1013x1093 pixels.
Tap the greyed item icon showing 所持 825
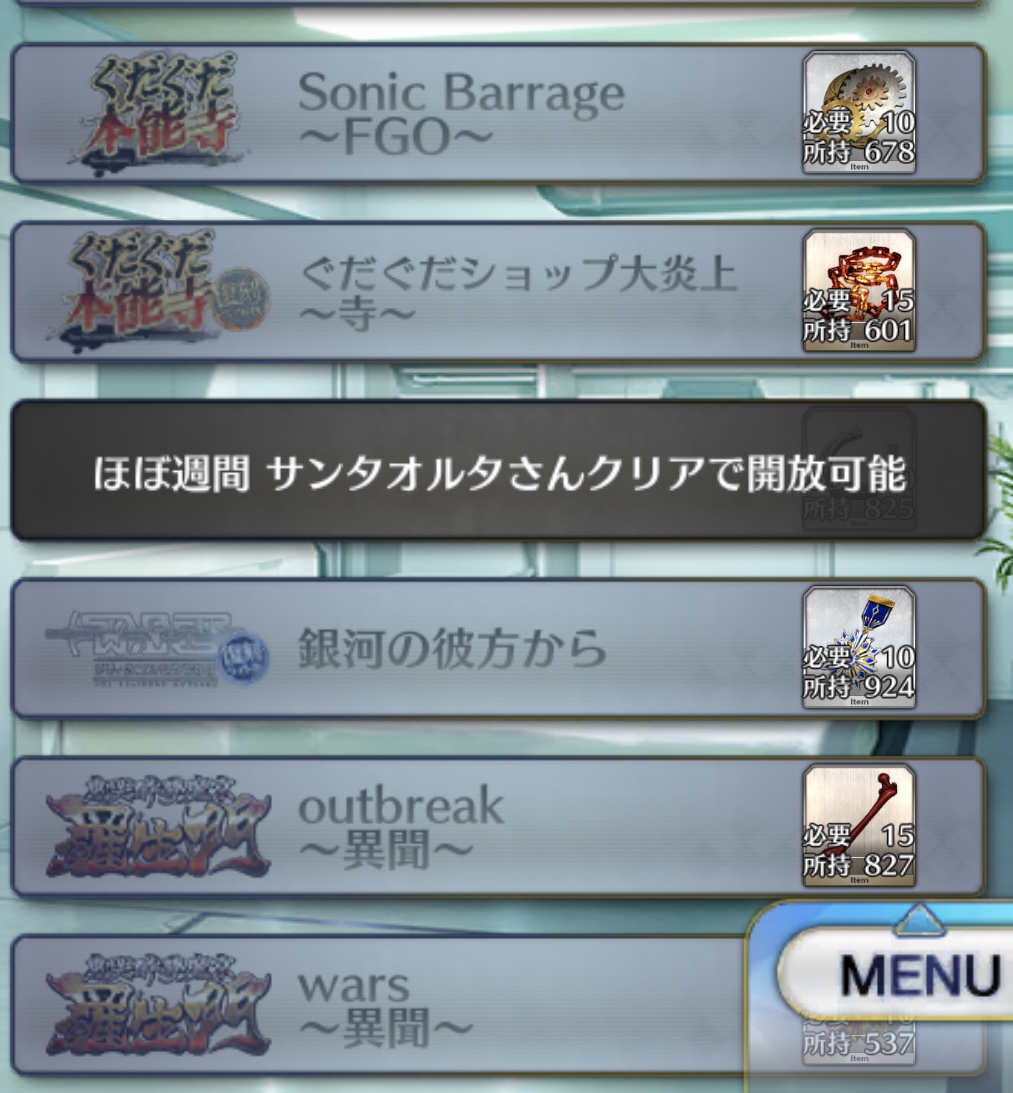pyautogui.click(x=859, y=469)
